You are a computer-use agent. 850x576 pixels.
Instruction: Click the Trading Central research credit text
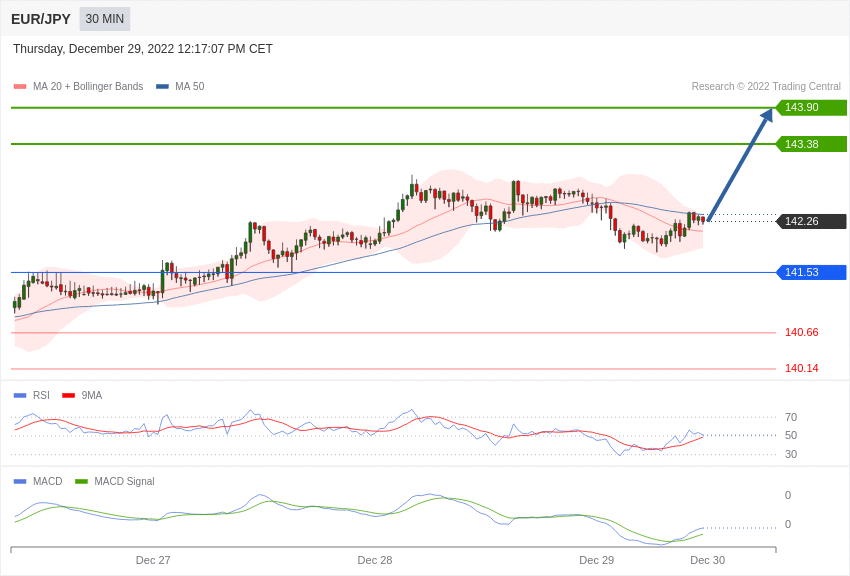point(766,87)
